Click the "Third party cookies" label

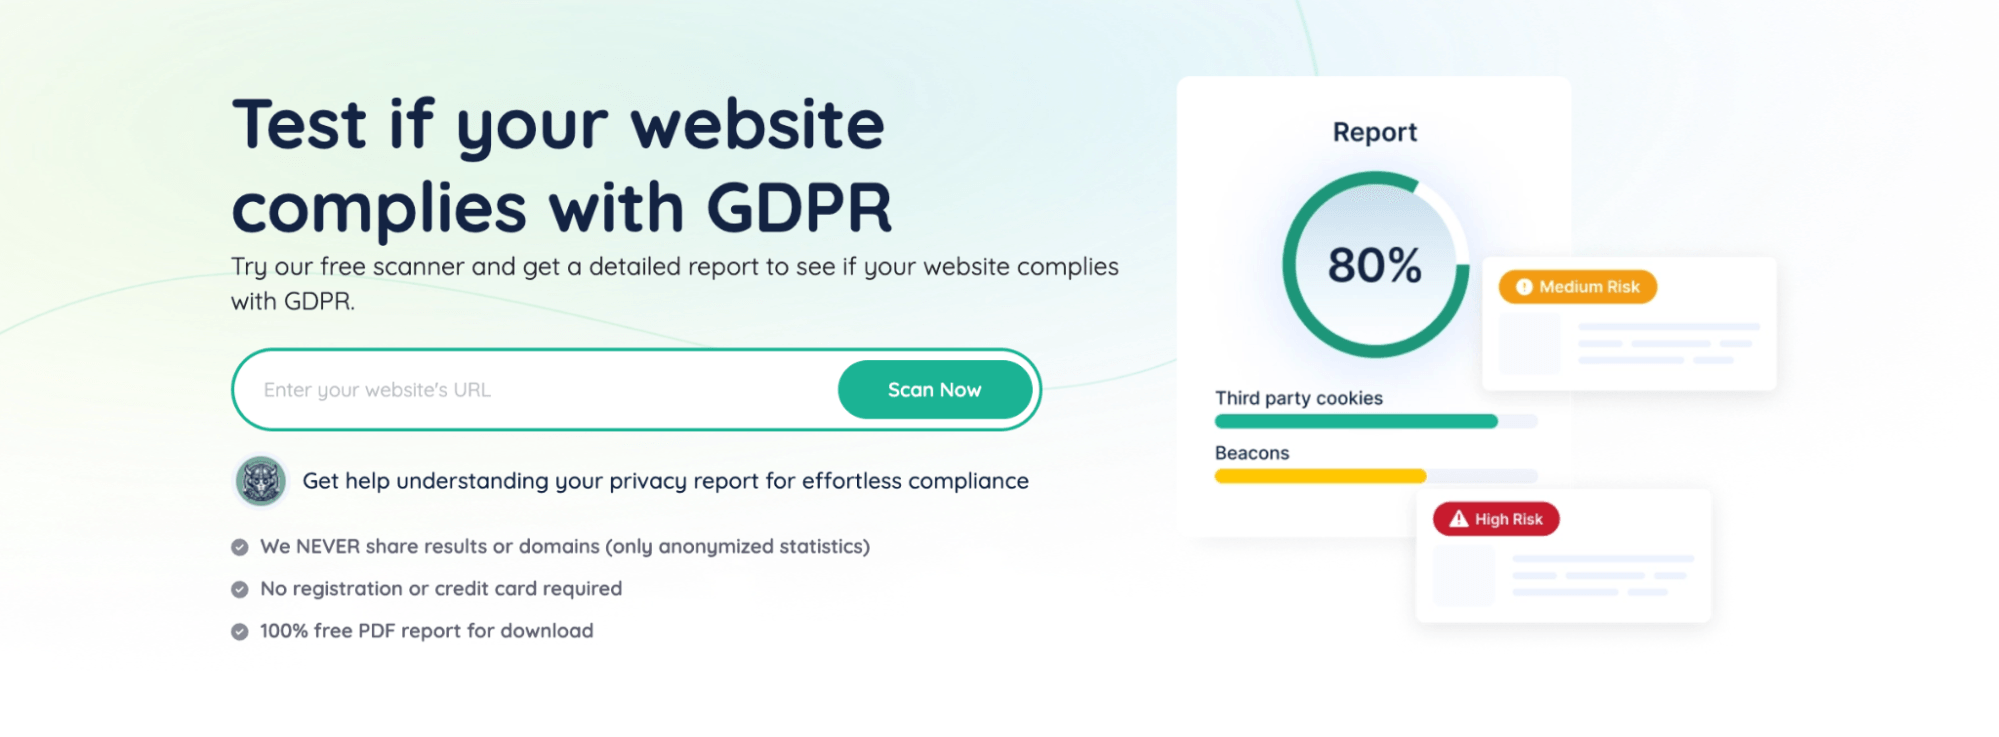[1298, 398]
